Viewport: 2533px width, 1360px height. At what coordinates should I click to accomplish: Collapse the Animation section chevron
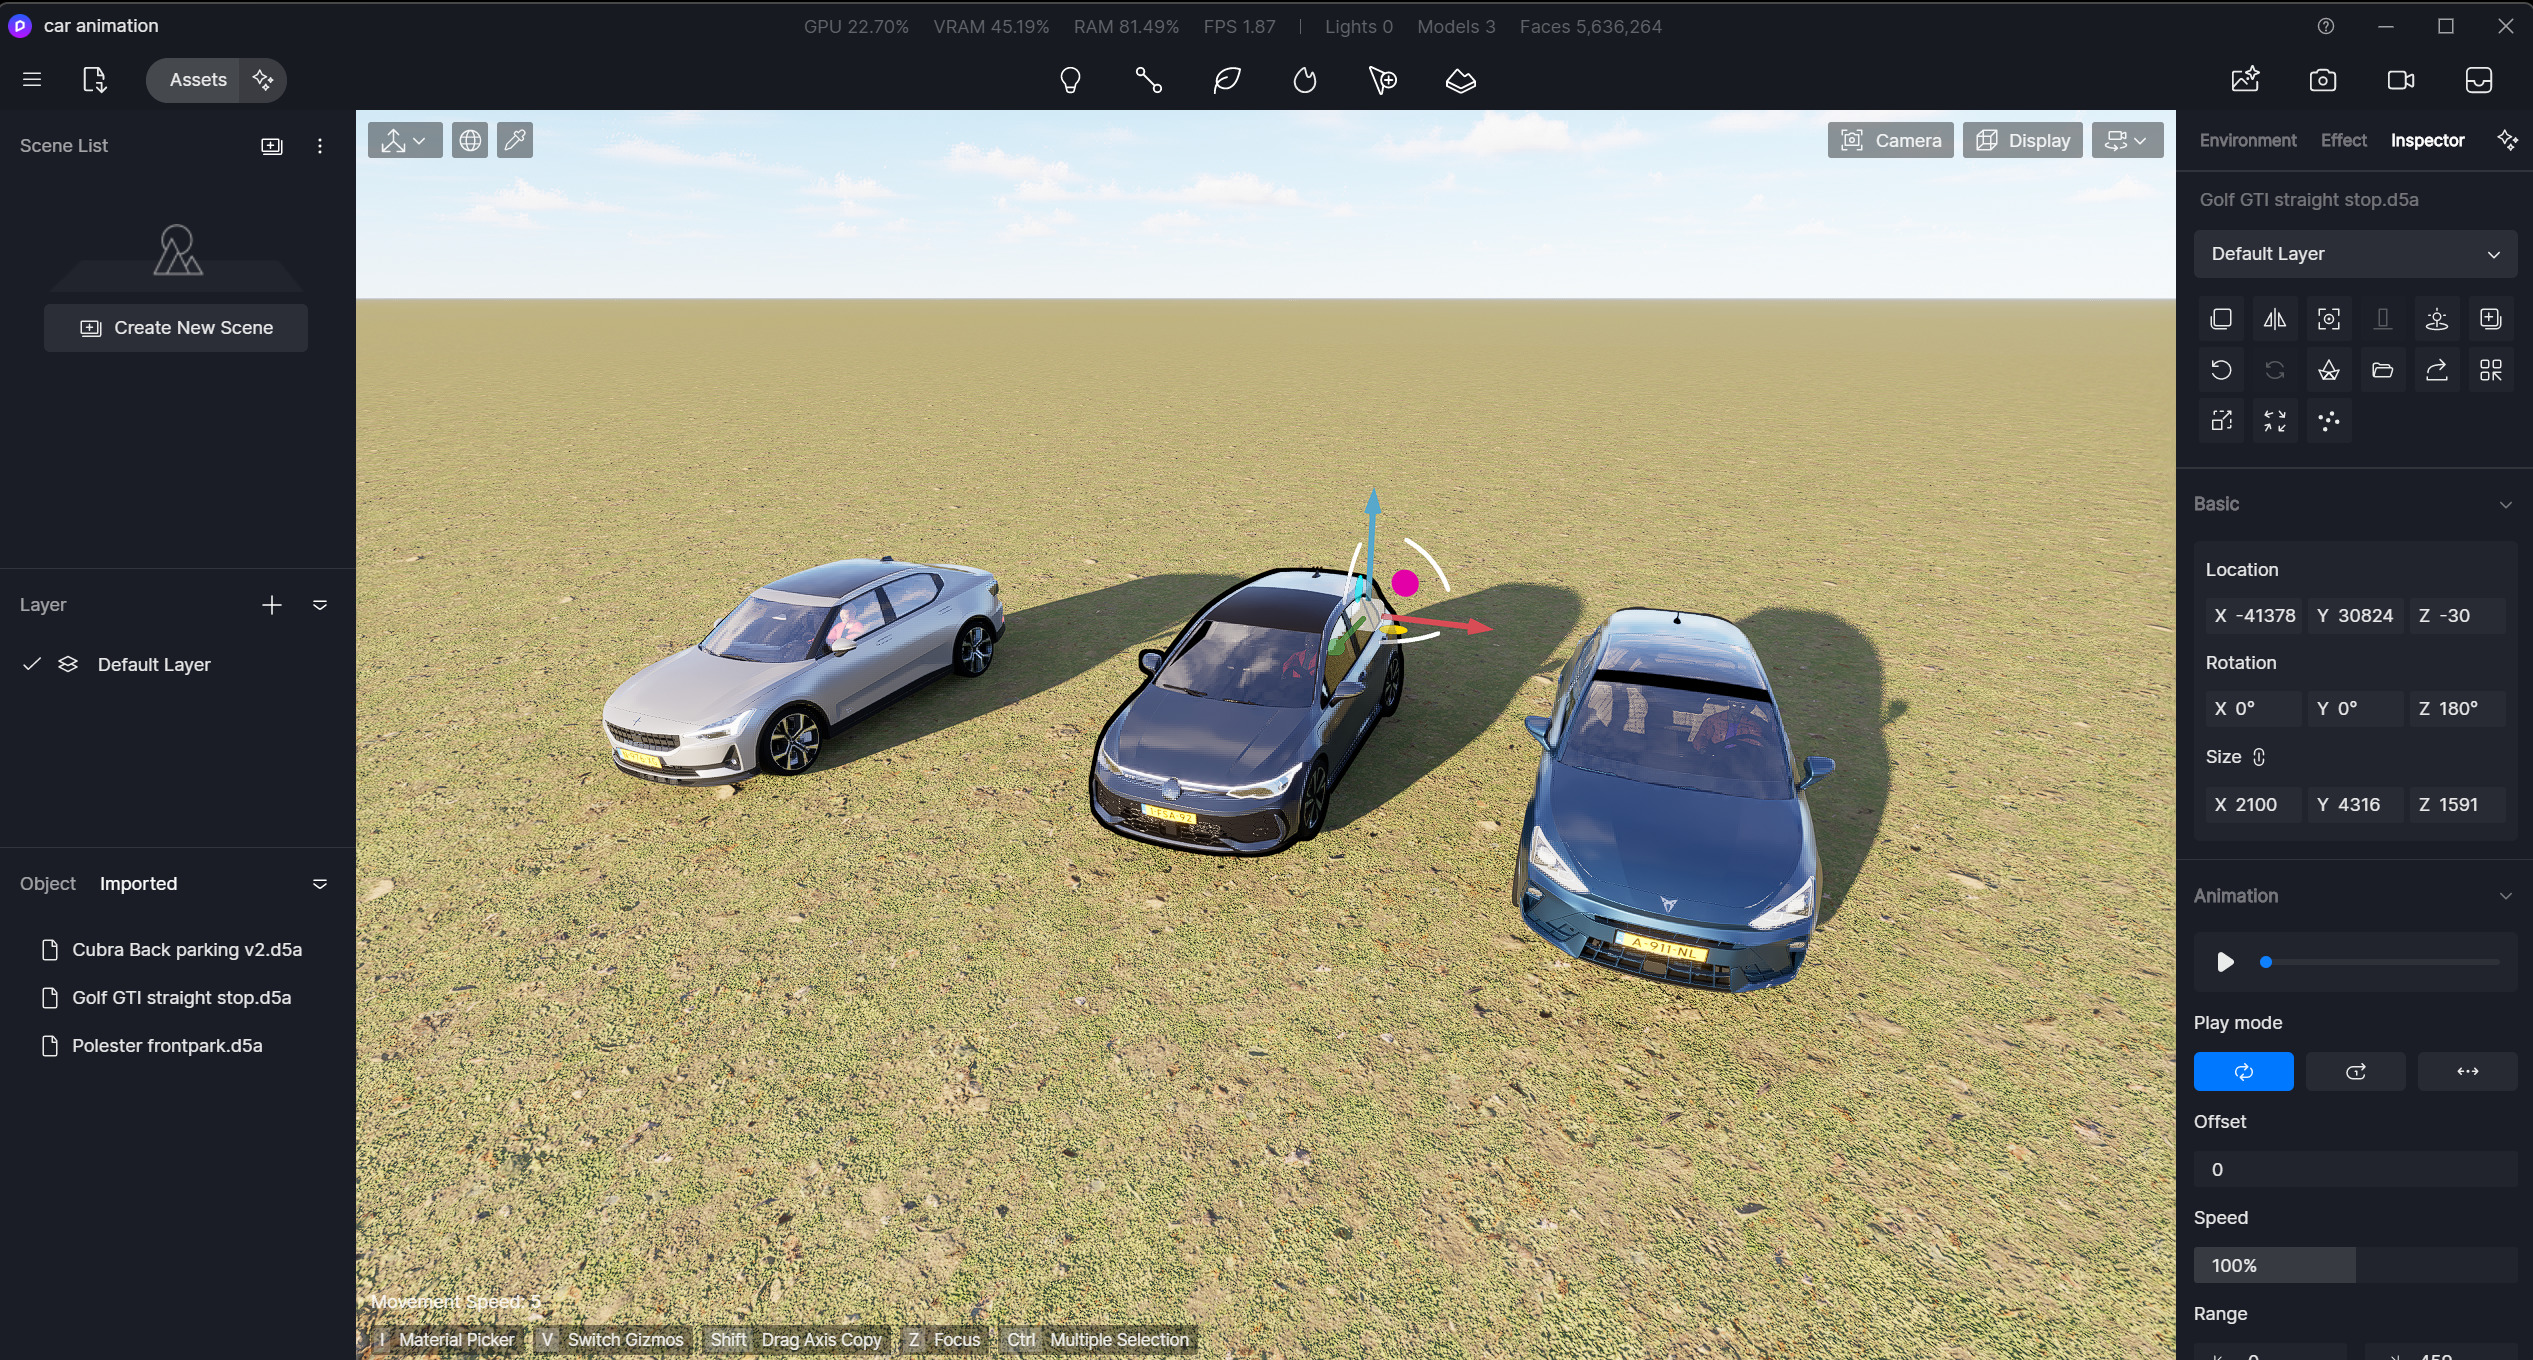[x=2505, y=896]
